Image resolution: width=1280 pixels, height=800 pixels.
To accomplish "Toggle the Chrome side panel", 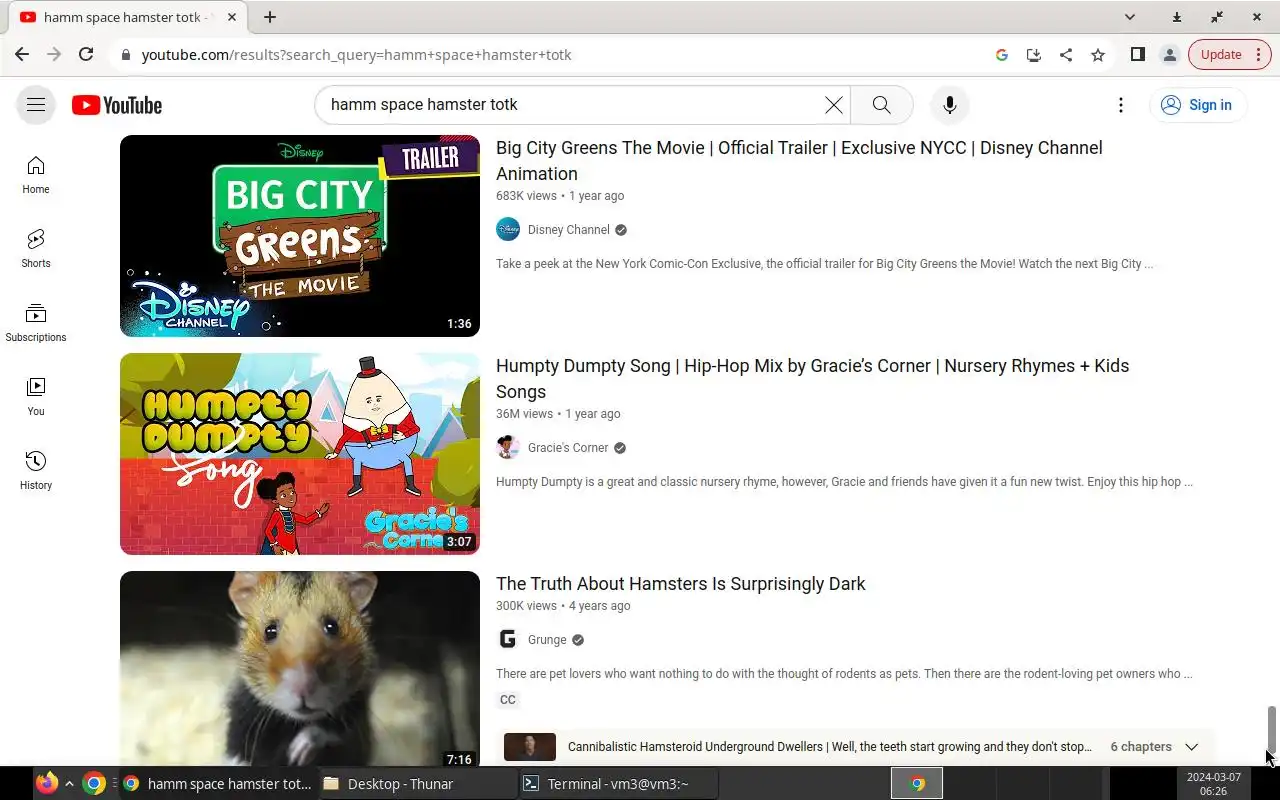I will pos(1138,55).
